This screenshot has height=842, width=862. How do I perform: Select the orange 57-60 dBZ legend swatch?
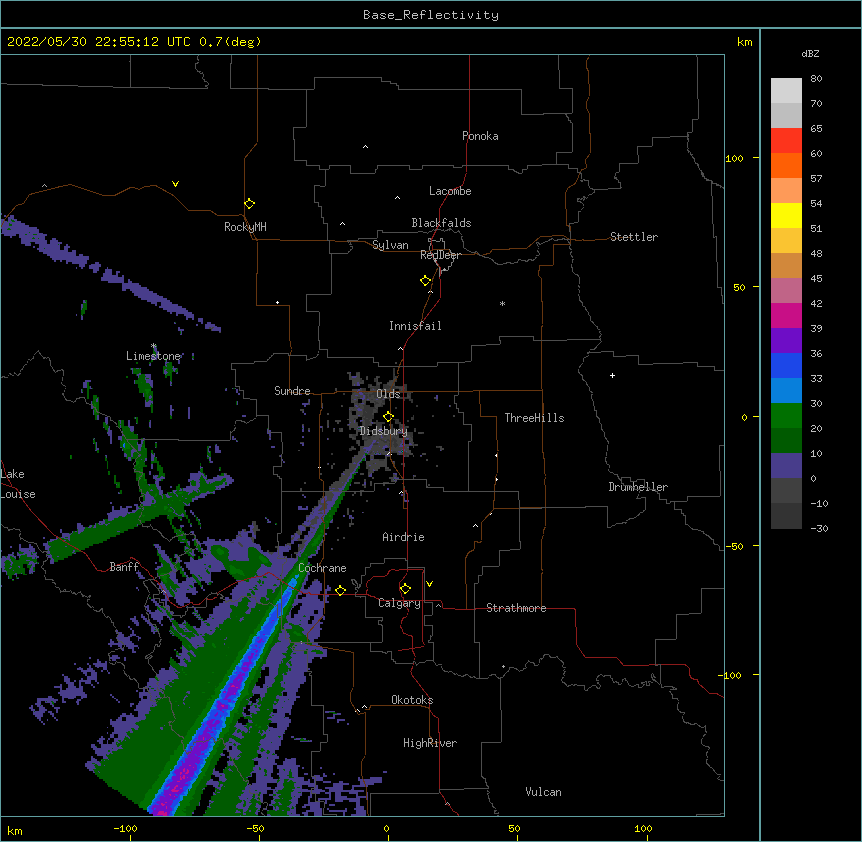tap(786, 165)
